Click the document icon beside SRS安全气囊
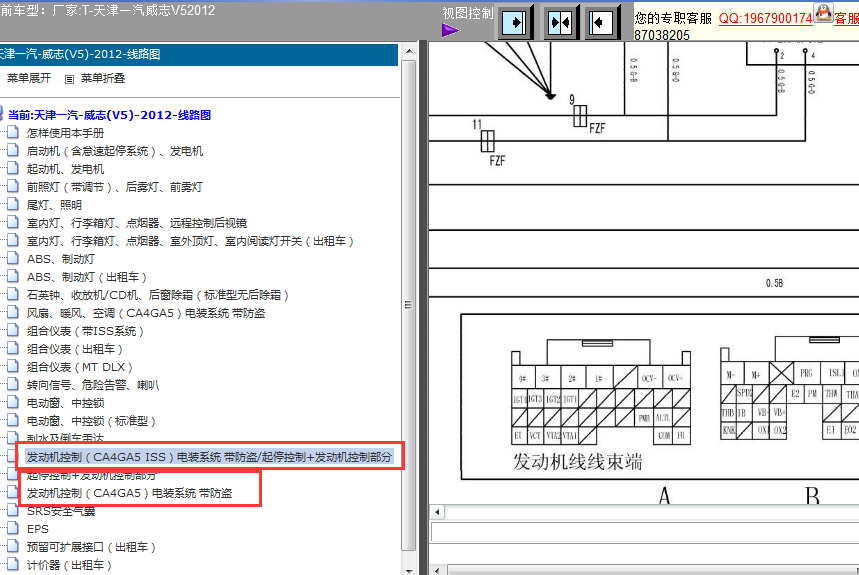This screenshot has height=575, width=859. (13, 510)
